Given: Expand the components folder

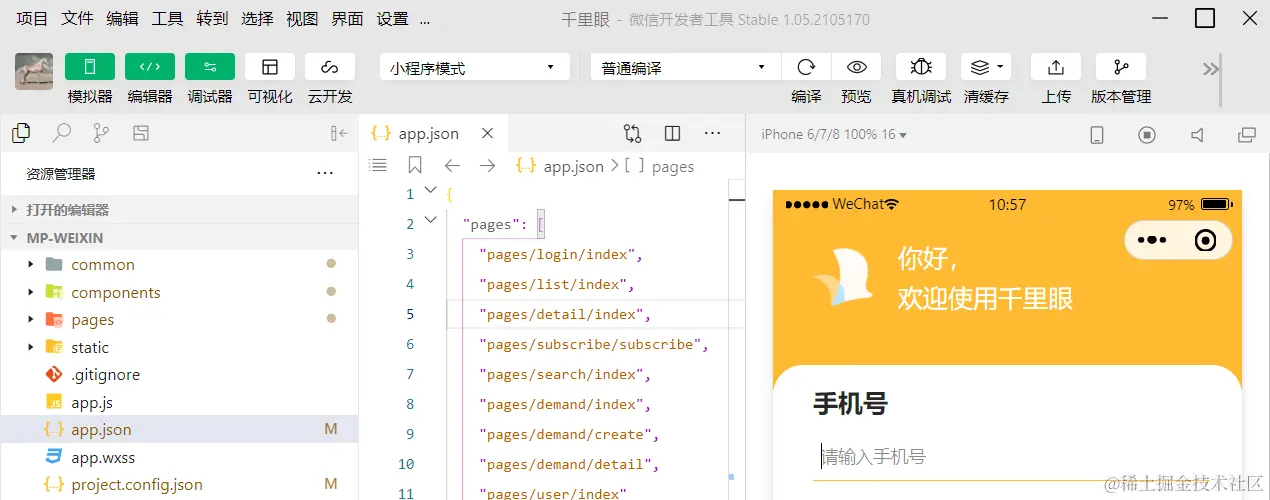Looking at the screenshot, I should [x=180, y=292].
